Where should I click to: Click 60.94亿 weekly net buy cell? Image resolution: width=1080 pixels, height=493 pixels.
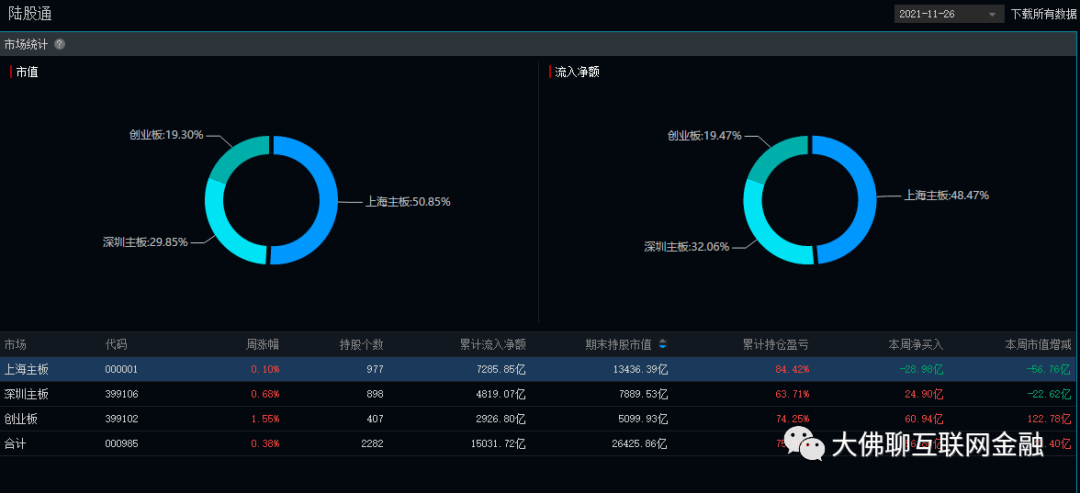924,419
